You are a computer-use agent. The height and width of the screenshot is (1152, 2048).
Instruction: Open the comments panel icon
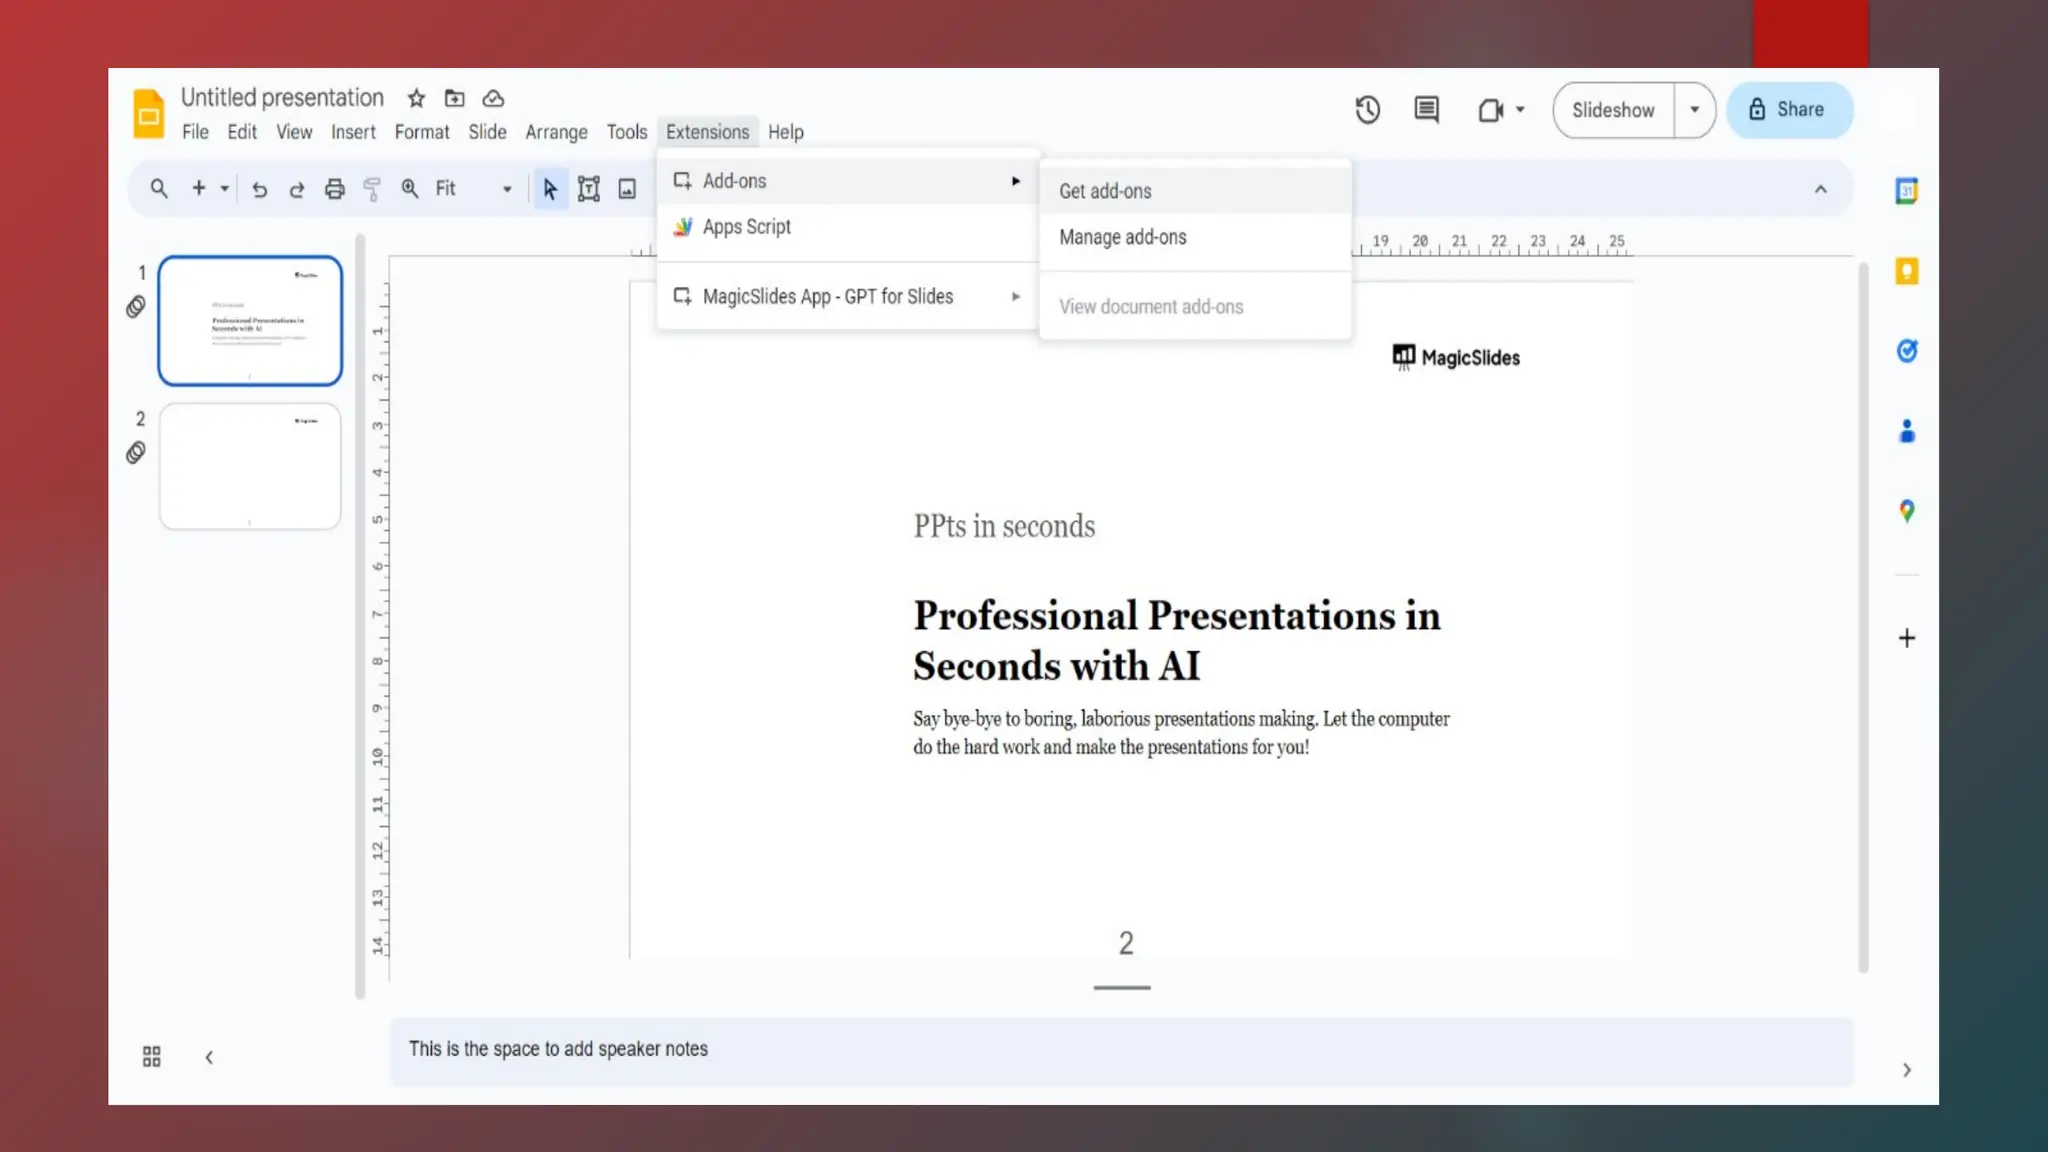coord(1426,110)
